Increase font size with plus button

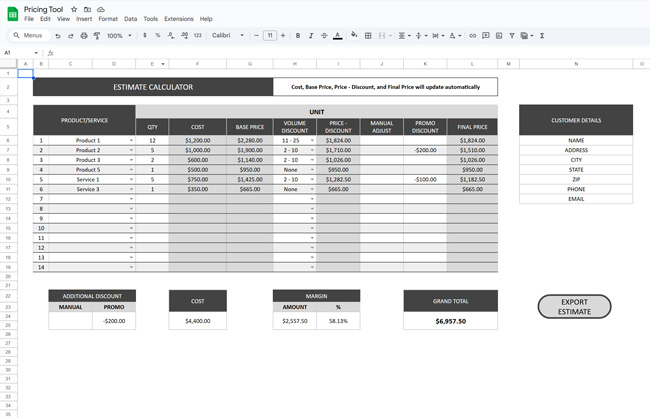point(283,36)
